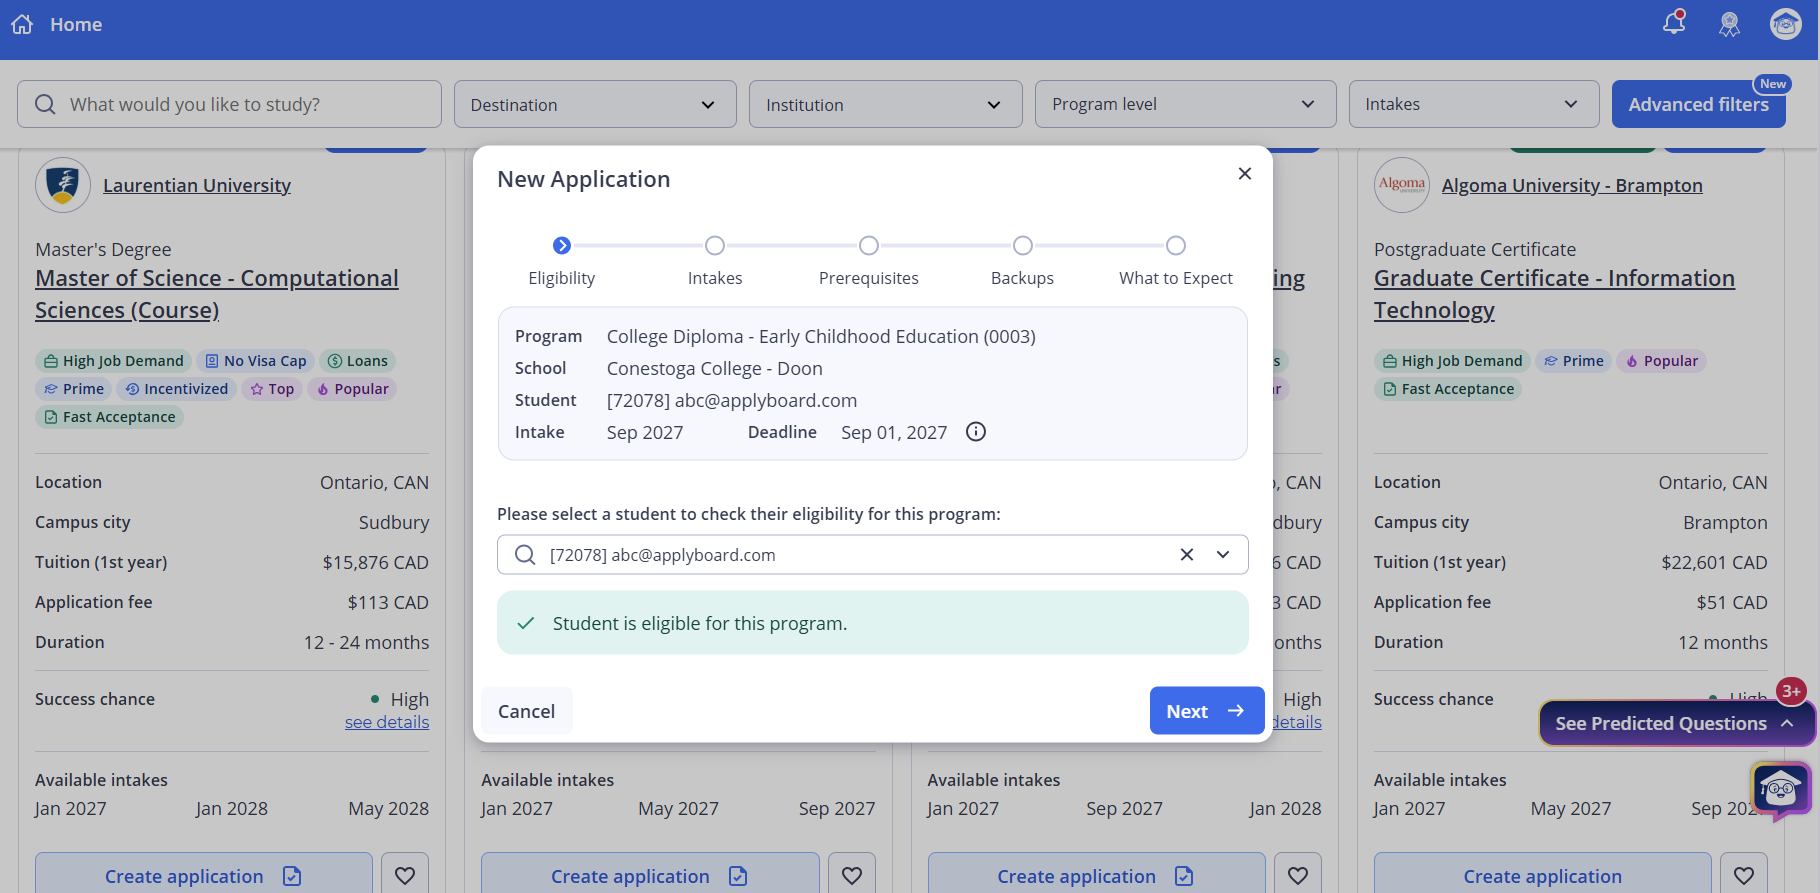Open the user profile avatar
1820x893 pixels.
tap(1785, 24)
